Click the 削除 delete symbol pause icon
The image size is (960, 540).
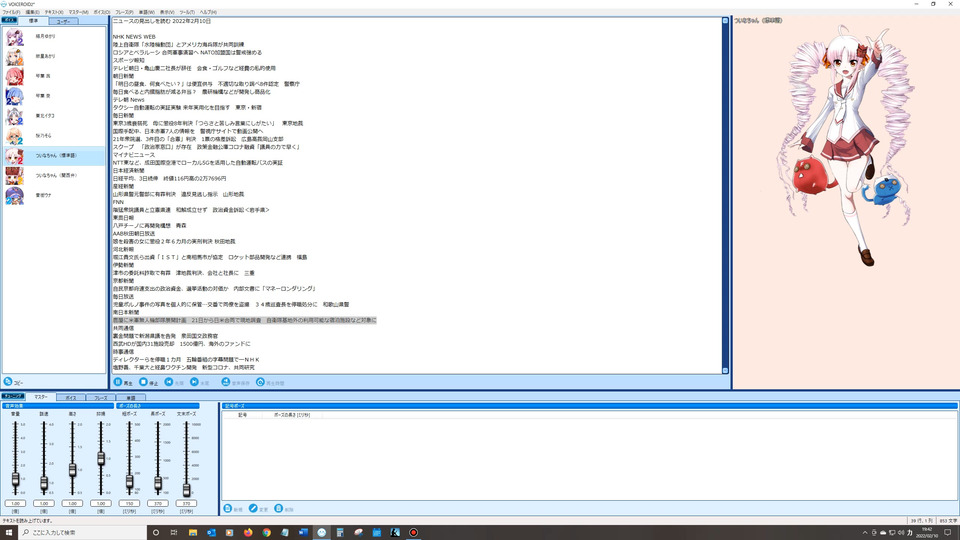tap(279, 509)
